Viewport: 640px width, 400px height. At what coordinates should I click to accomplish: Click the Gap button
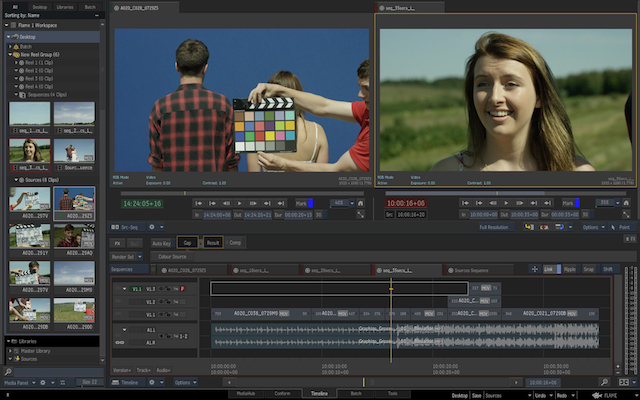[x=187, y=243]
